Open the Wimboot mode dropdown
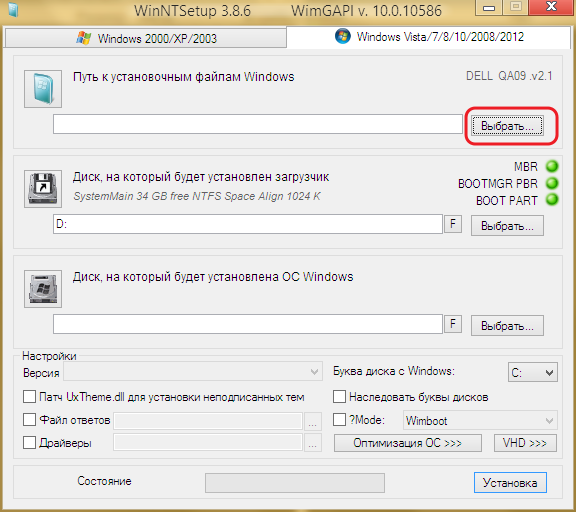The height and width of the screenshot is (512, 576). click(480, 420)
